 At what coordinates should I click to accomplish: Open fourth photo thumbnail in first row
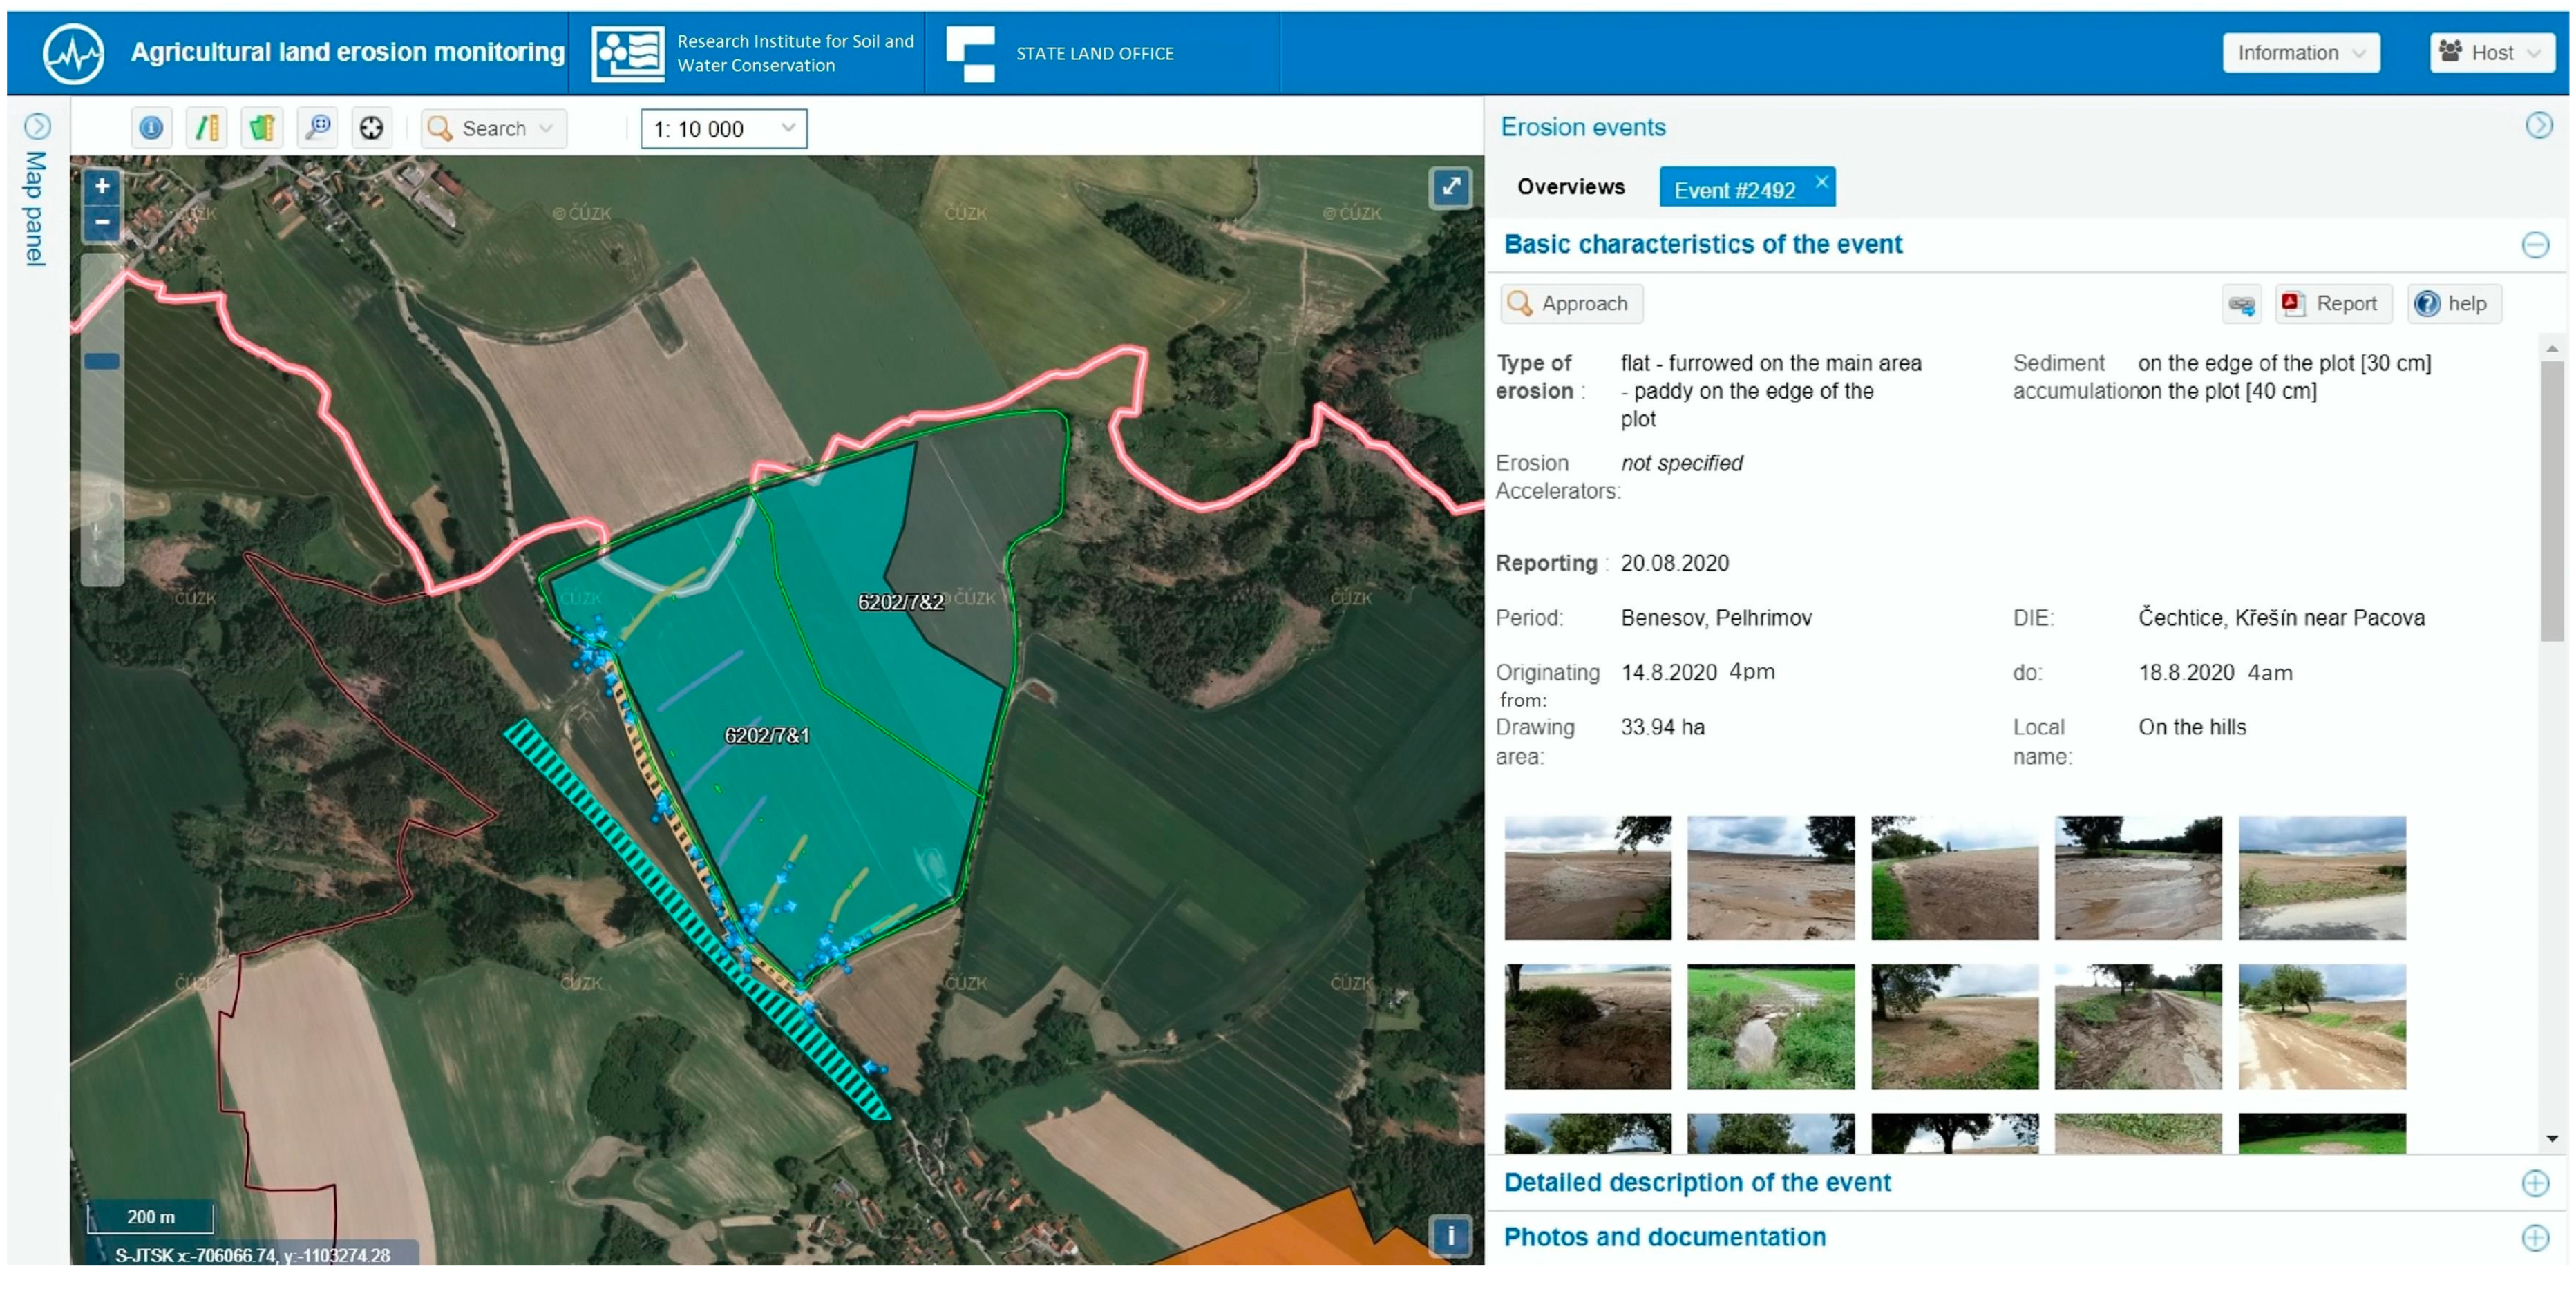click(2138, 878)
